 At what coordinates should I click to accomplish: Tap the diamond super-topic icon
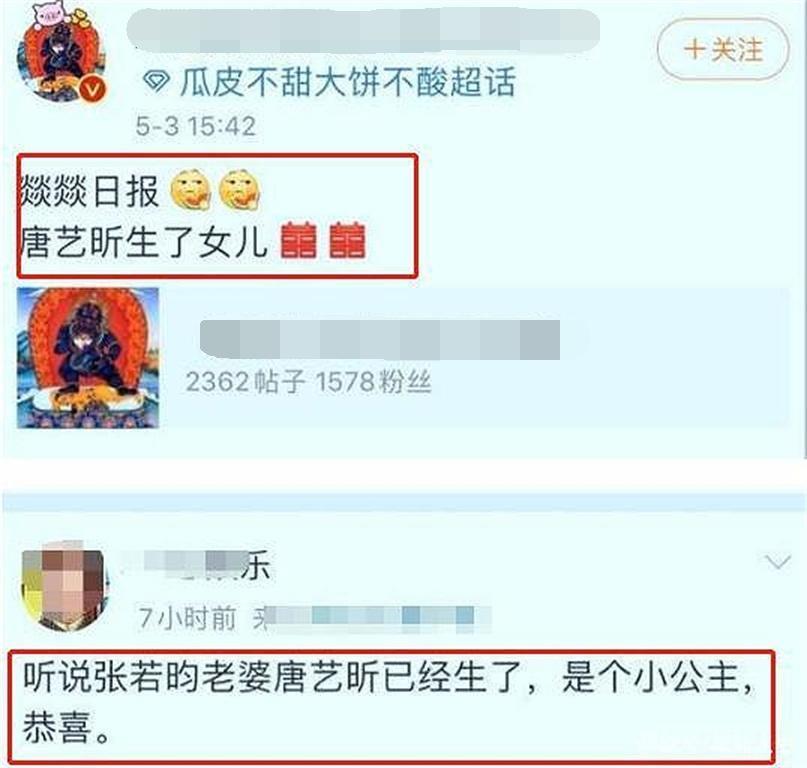[156, 81]
